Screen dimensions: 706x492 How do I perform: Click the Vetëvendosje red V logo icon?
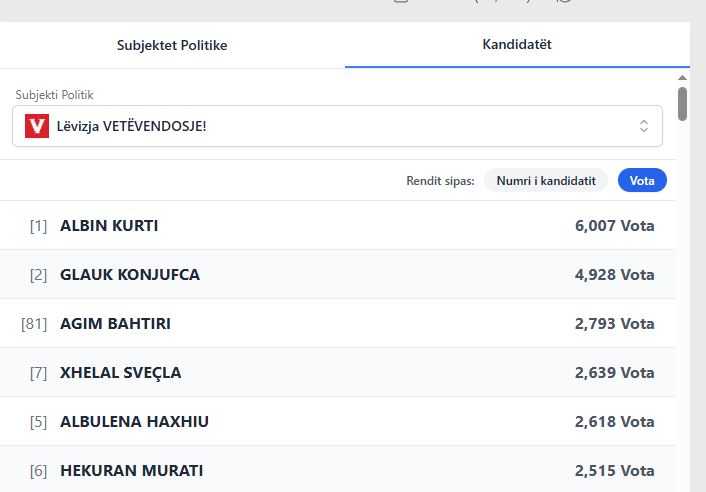(37, 126)
